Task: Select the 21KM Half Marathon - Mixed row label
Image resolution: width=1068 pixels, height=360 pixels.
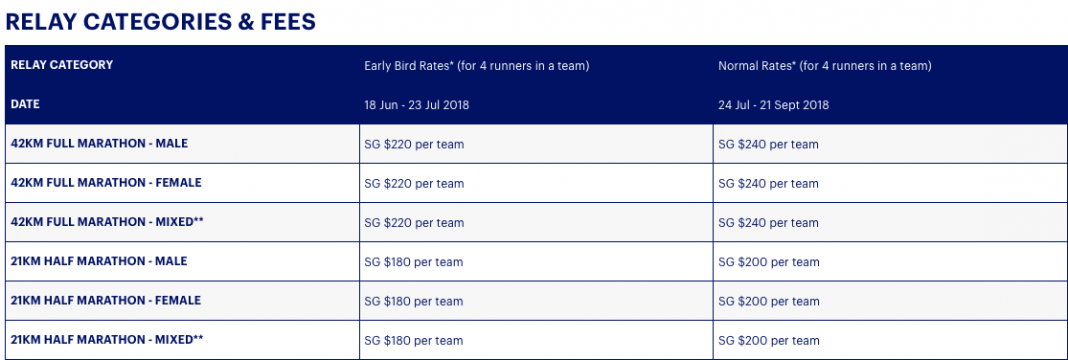Action: 107,340
